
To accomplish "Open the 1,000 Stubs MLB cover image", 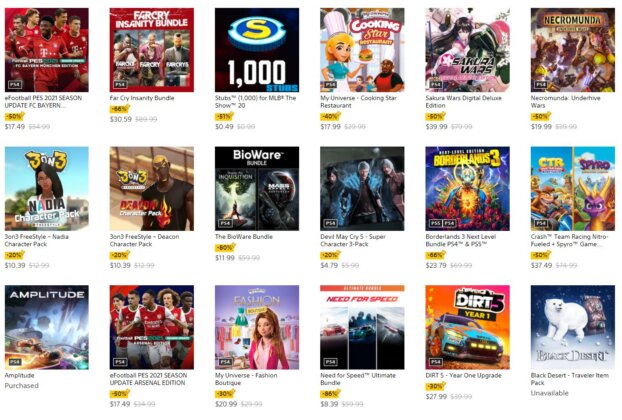I will click(x=257, y=50).
